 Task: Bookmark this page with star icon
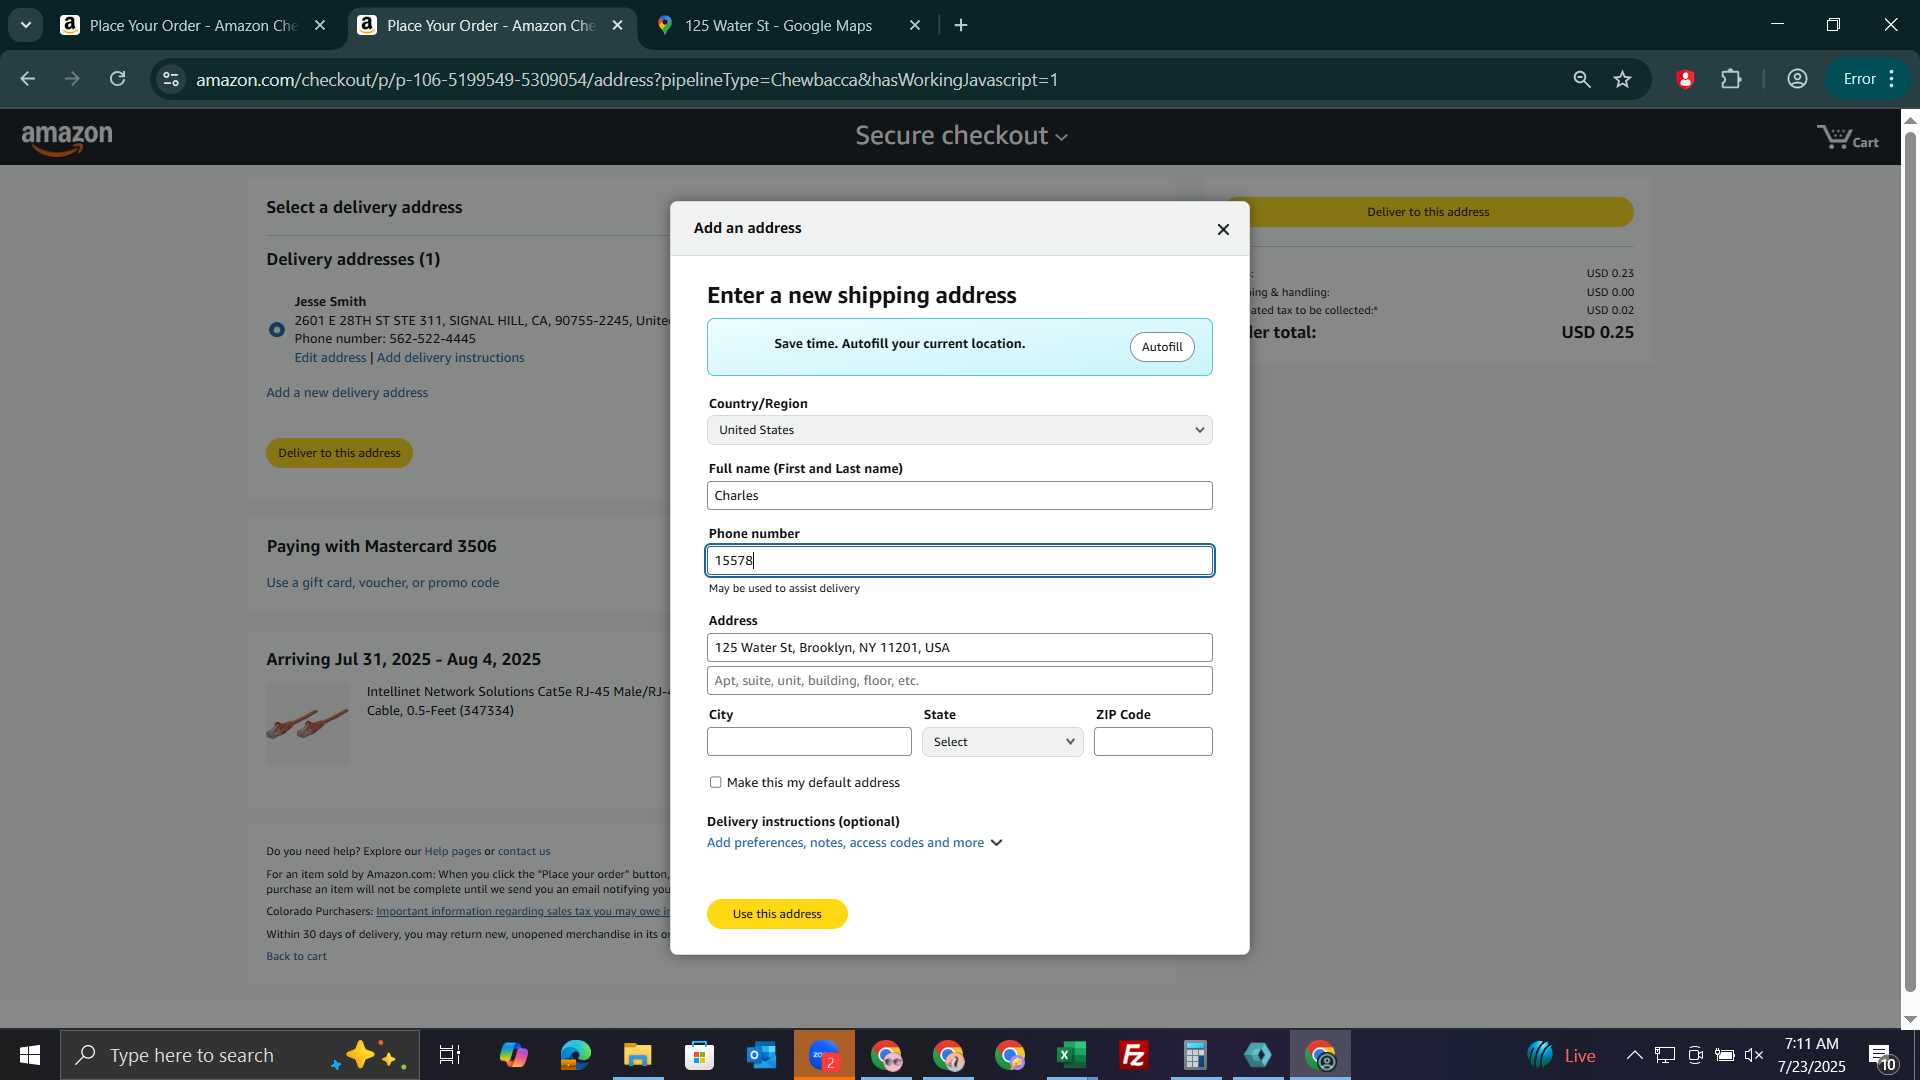[1622, 79]
